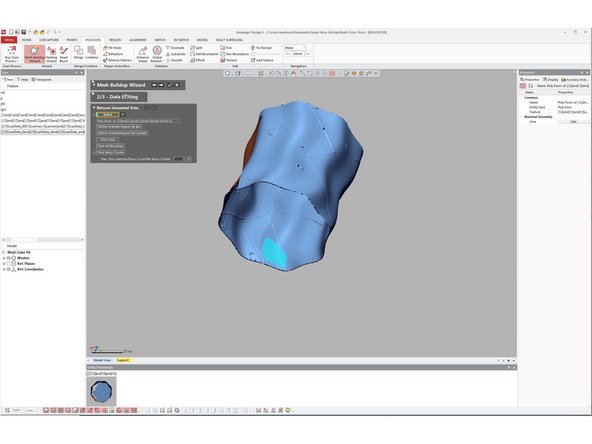Select the Decimate tool
Viewport: 592px width, 444px height.
(x=175, y=48)
